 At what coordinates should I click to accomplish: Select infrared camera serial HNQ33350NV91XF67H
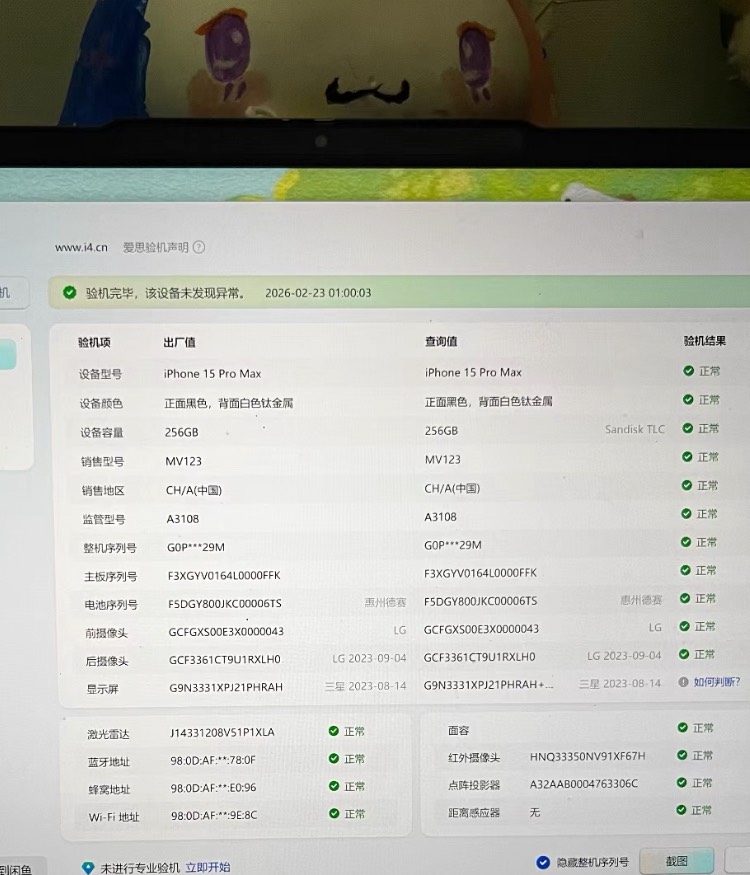pos(587,756)
